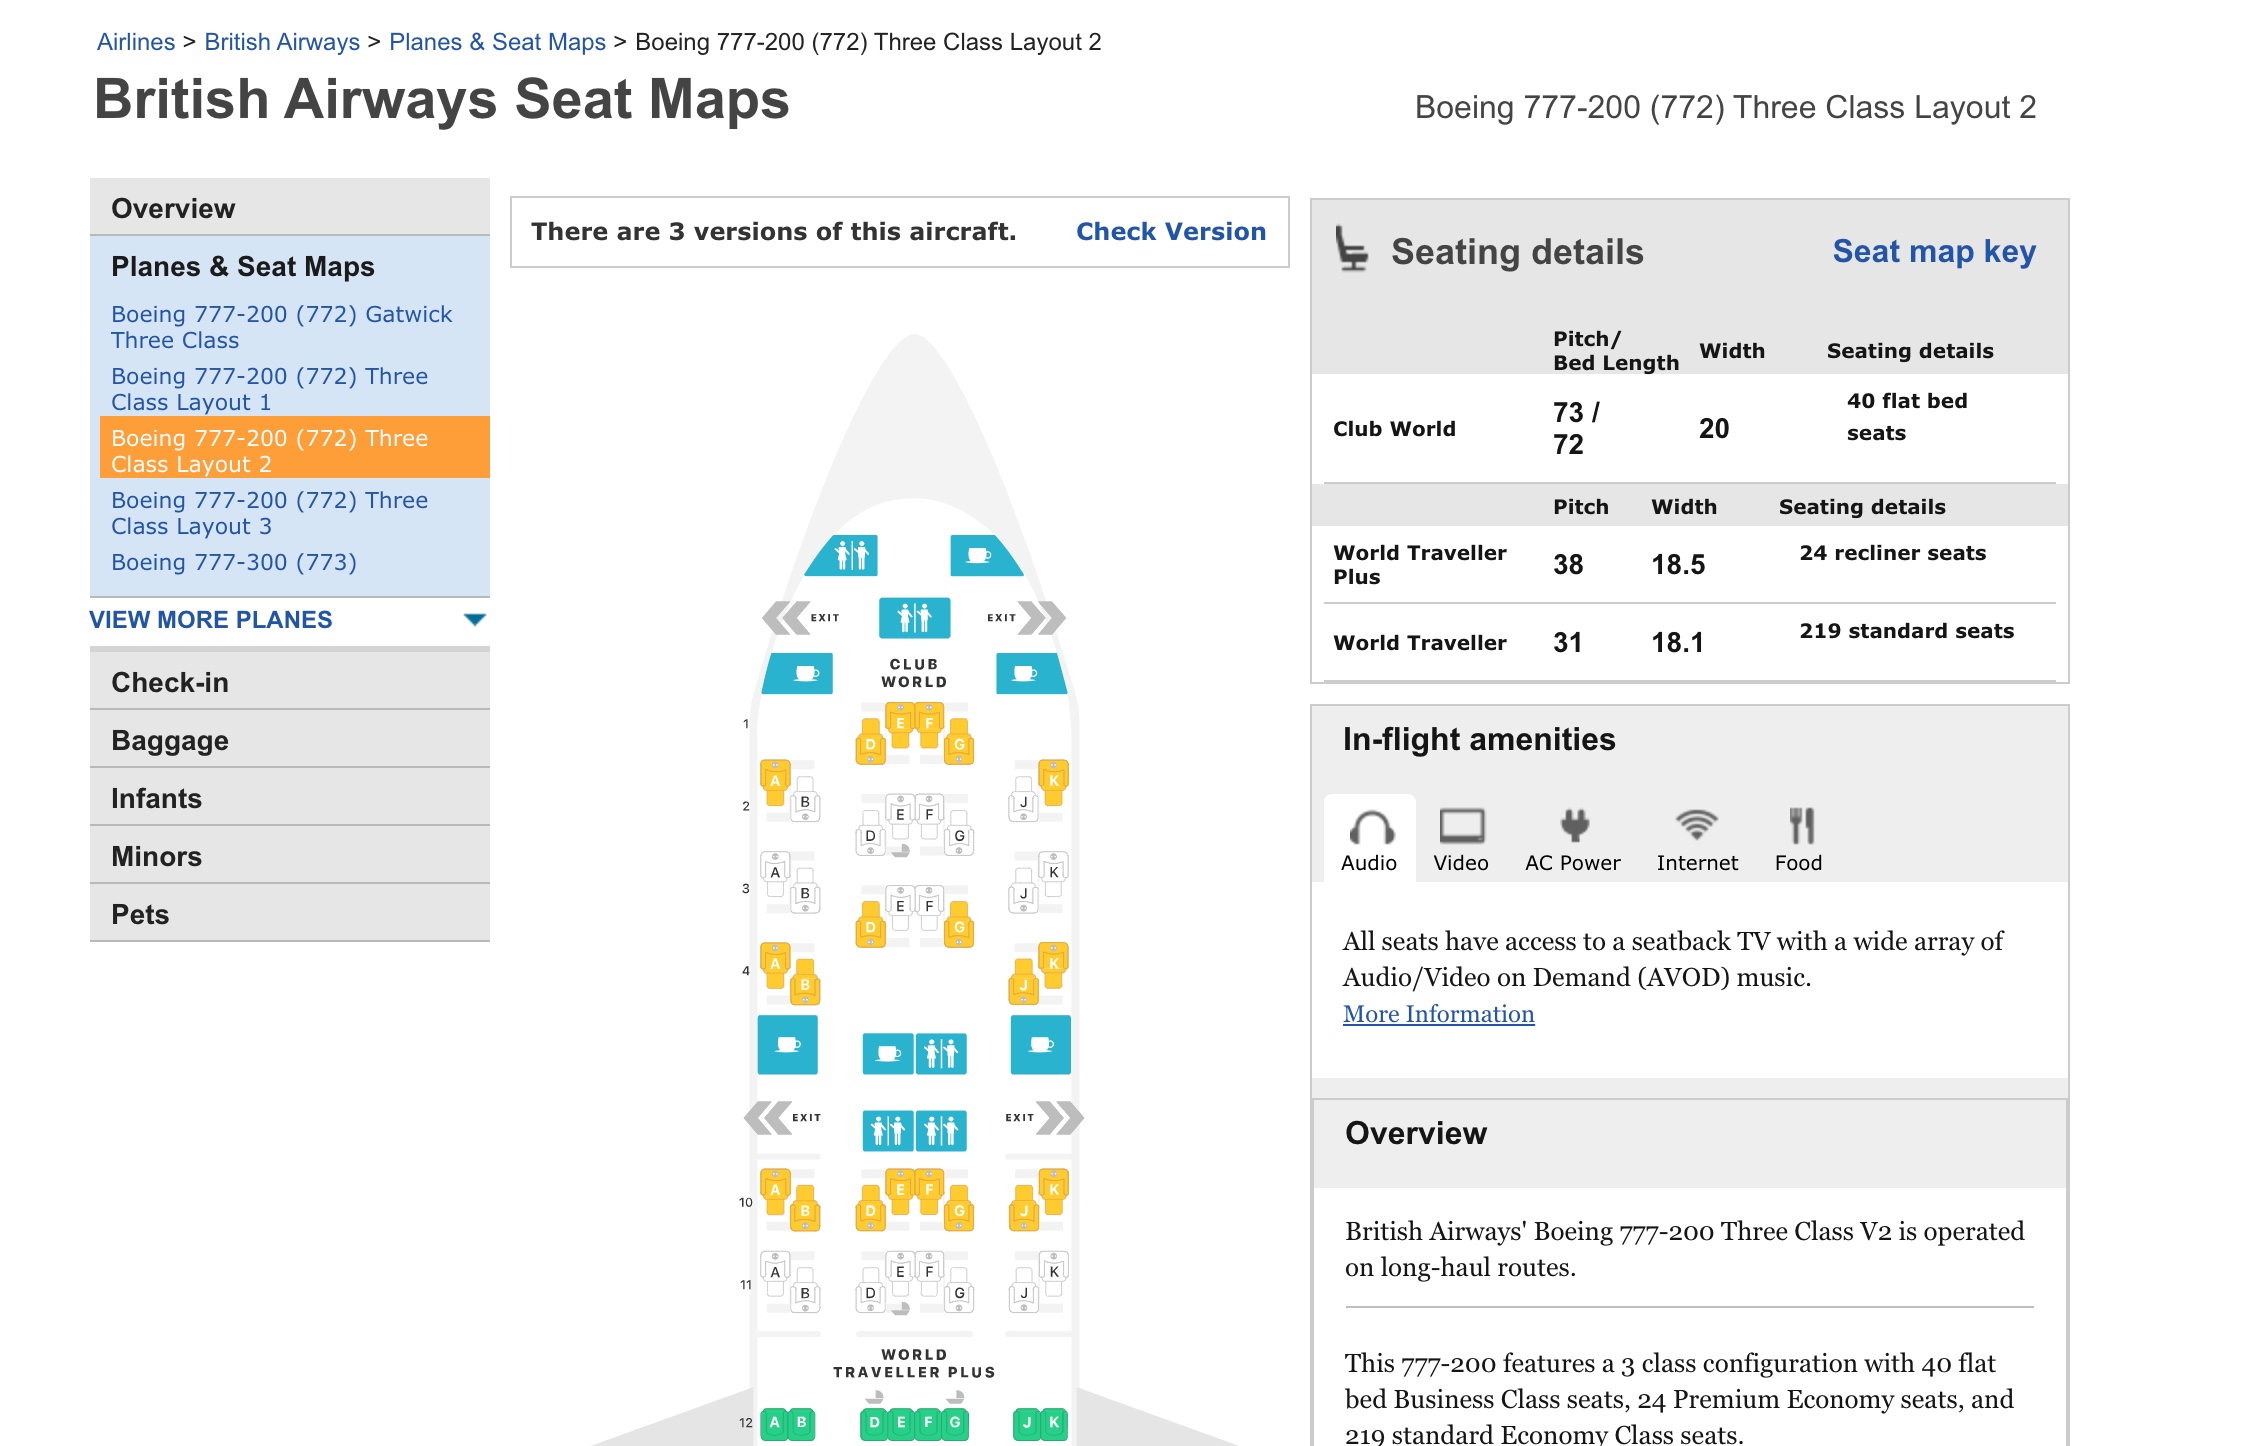This screenshot has width=2260, height=1446.
Task: Choose seat 10A near the exit
Action: [x=775, y=1189]
